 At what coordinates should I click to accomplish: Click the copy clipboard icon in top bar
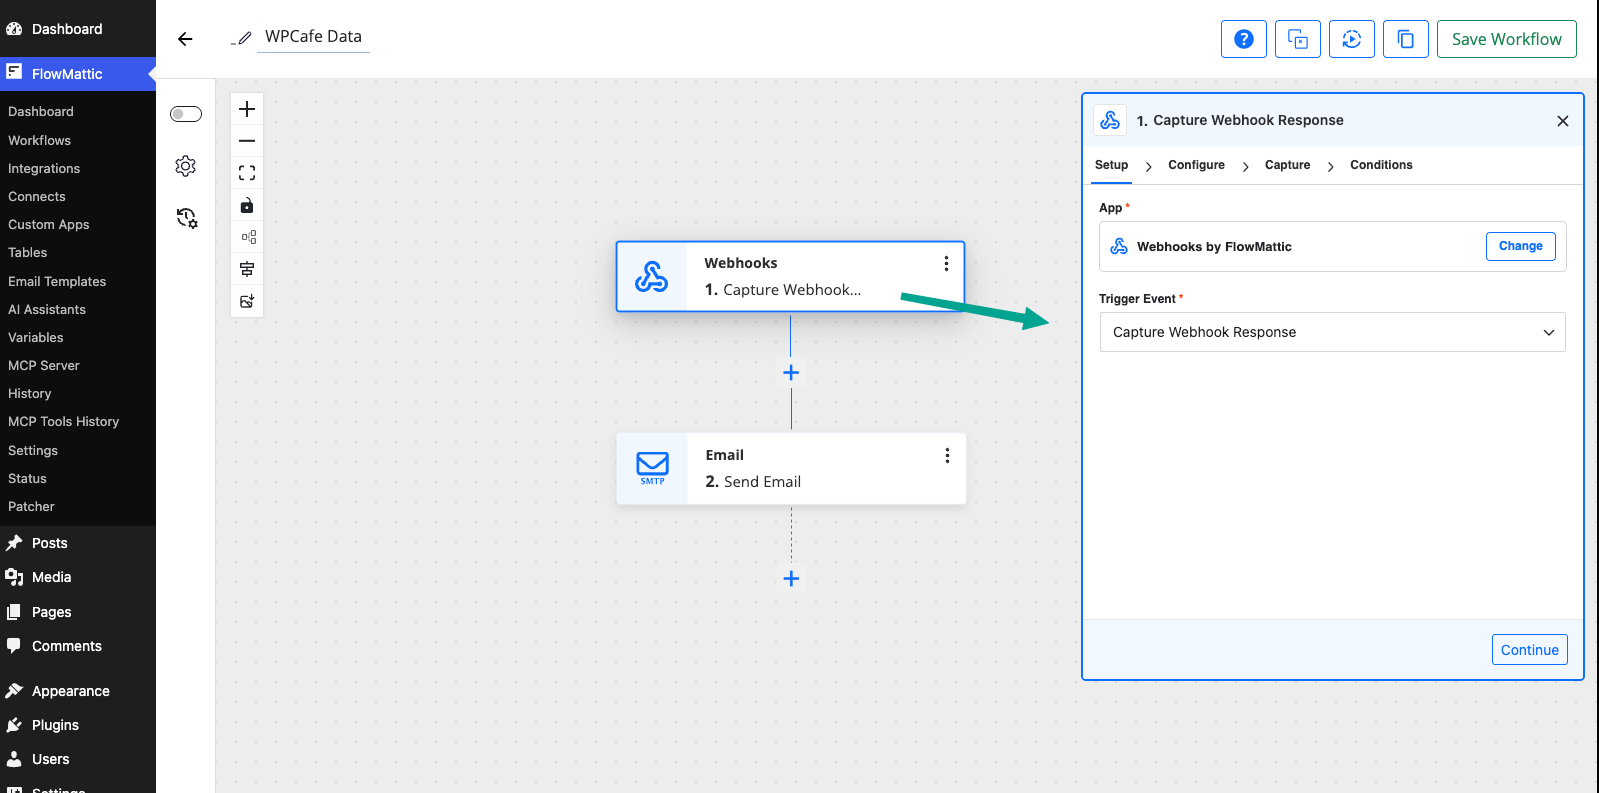pyautogui.click(x=1406, y=39)
